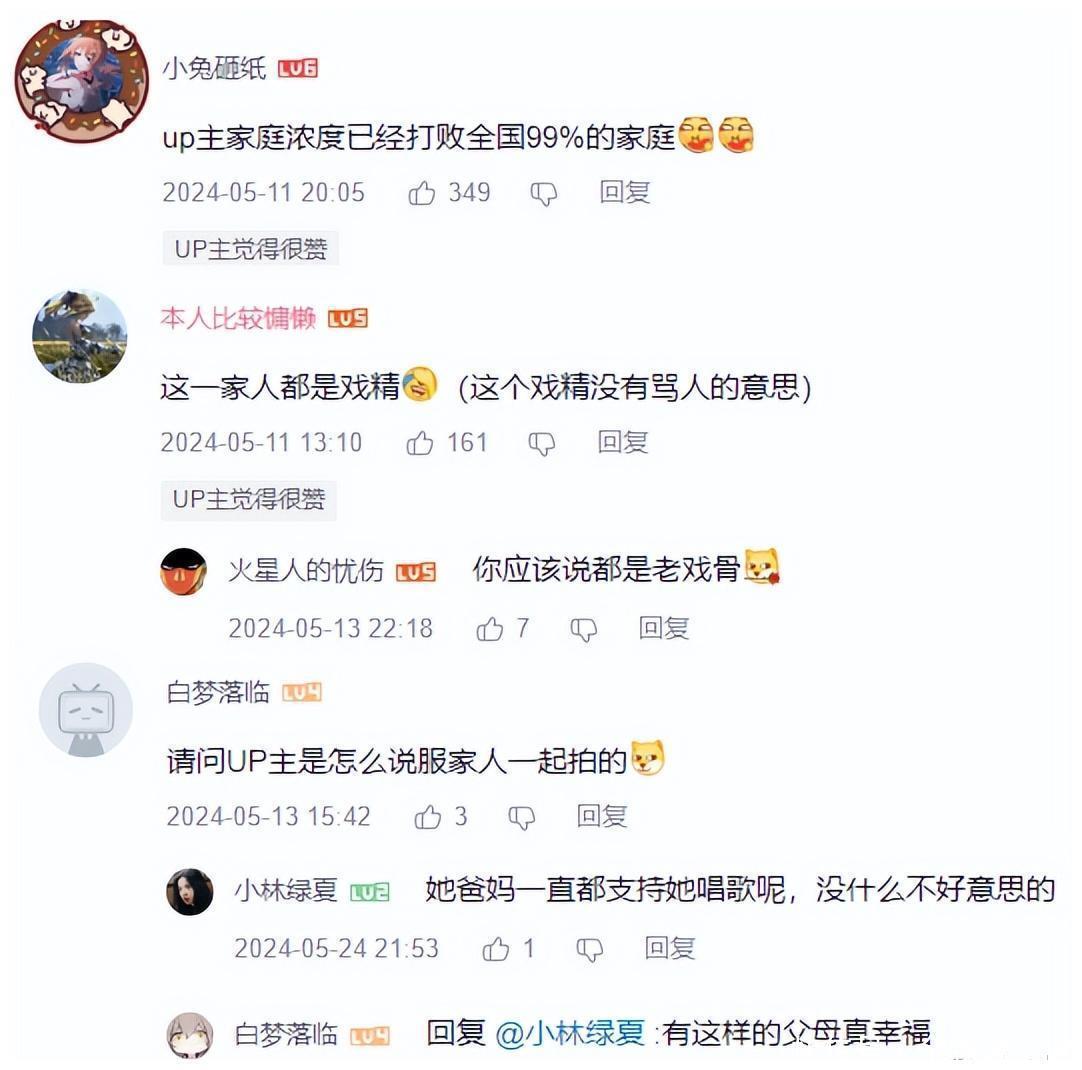Image resolution: width=1082 pixels, height=1070 pixels.
Task: Dislike the comment by 小兔砸纸
Action: 544,194
